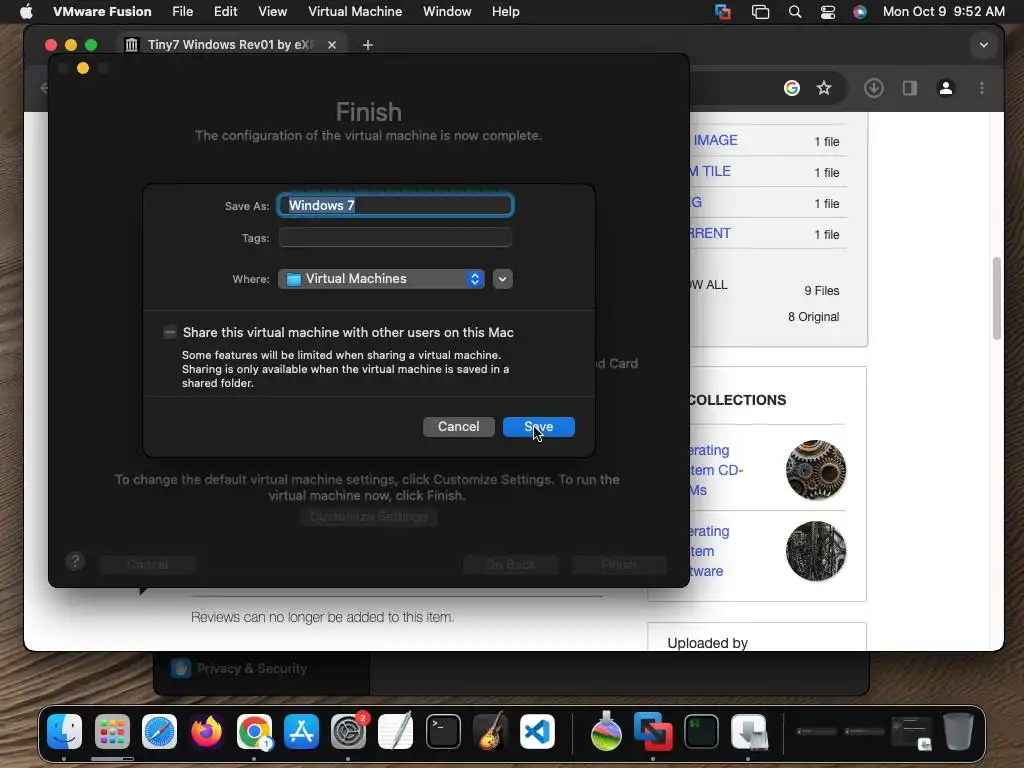This screenshot has width=1024, height=768.
Task: Cancel the Save As dialog
Action: pos(458,426)
